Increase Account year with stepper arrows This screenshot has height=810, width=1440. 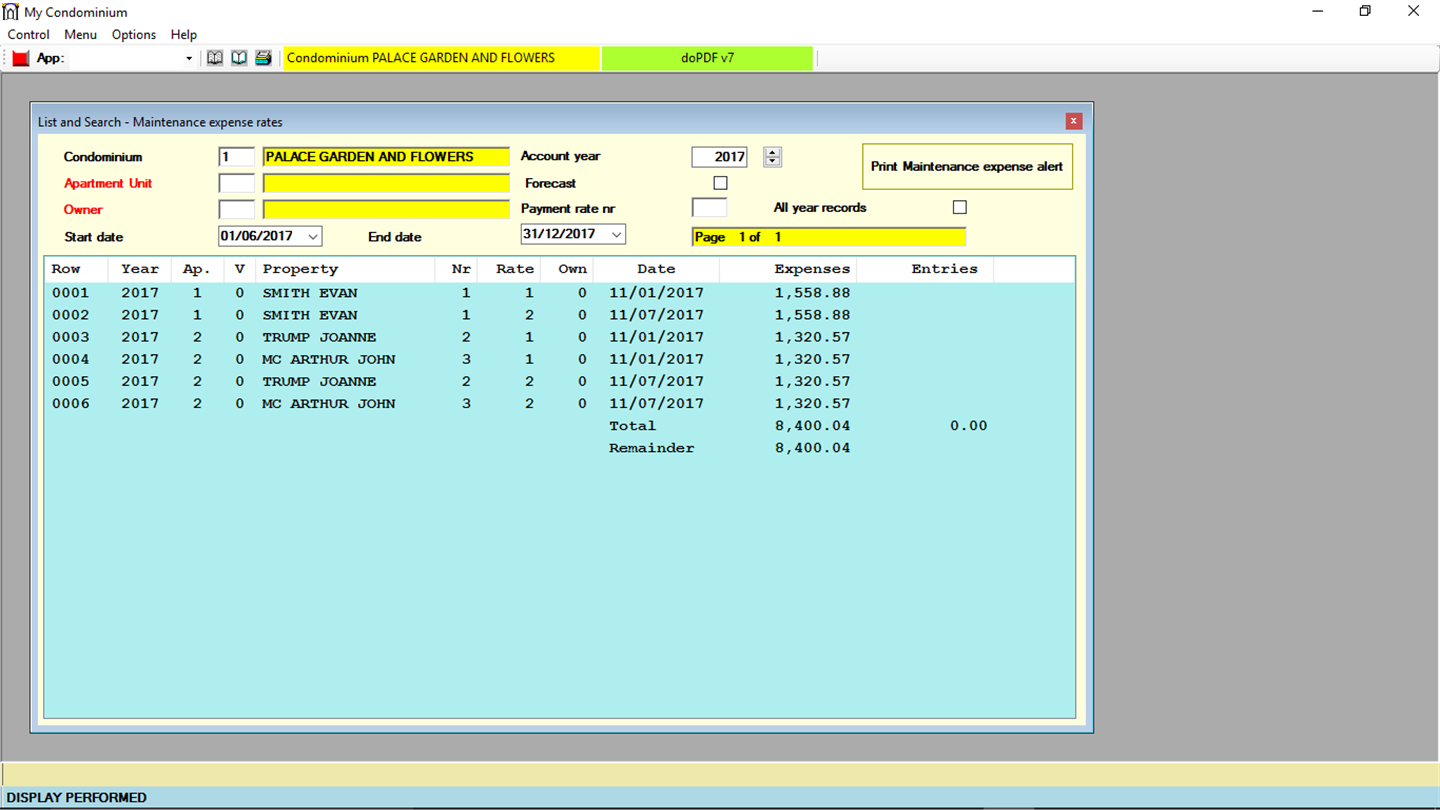[x=772, y=152]
